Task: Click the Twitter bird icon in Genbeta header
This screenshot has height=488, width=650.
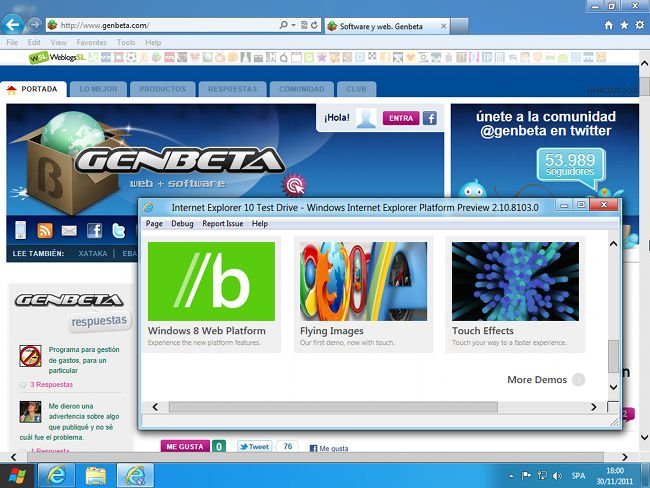Action: [x=119, y=231]
